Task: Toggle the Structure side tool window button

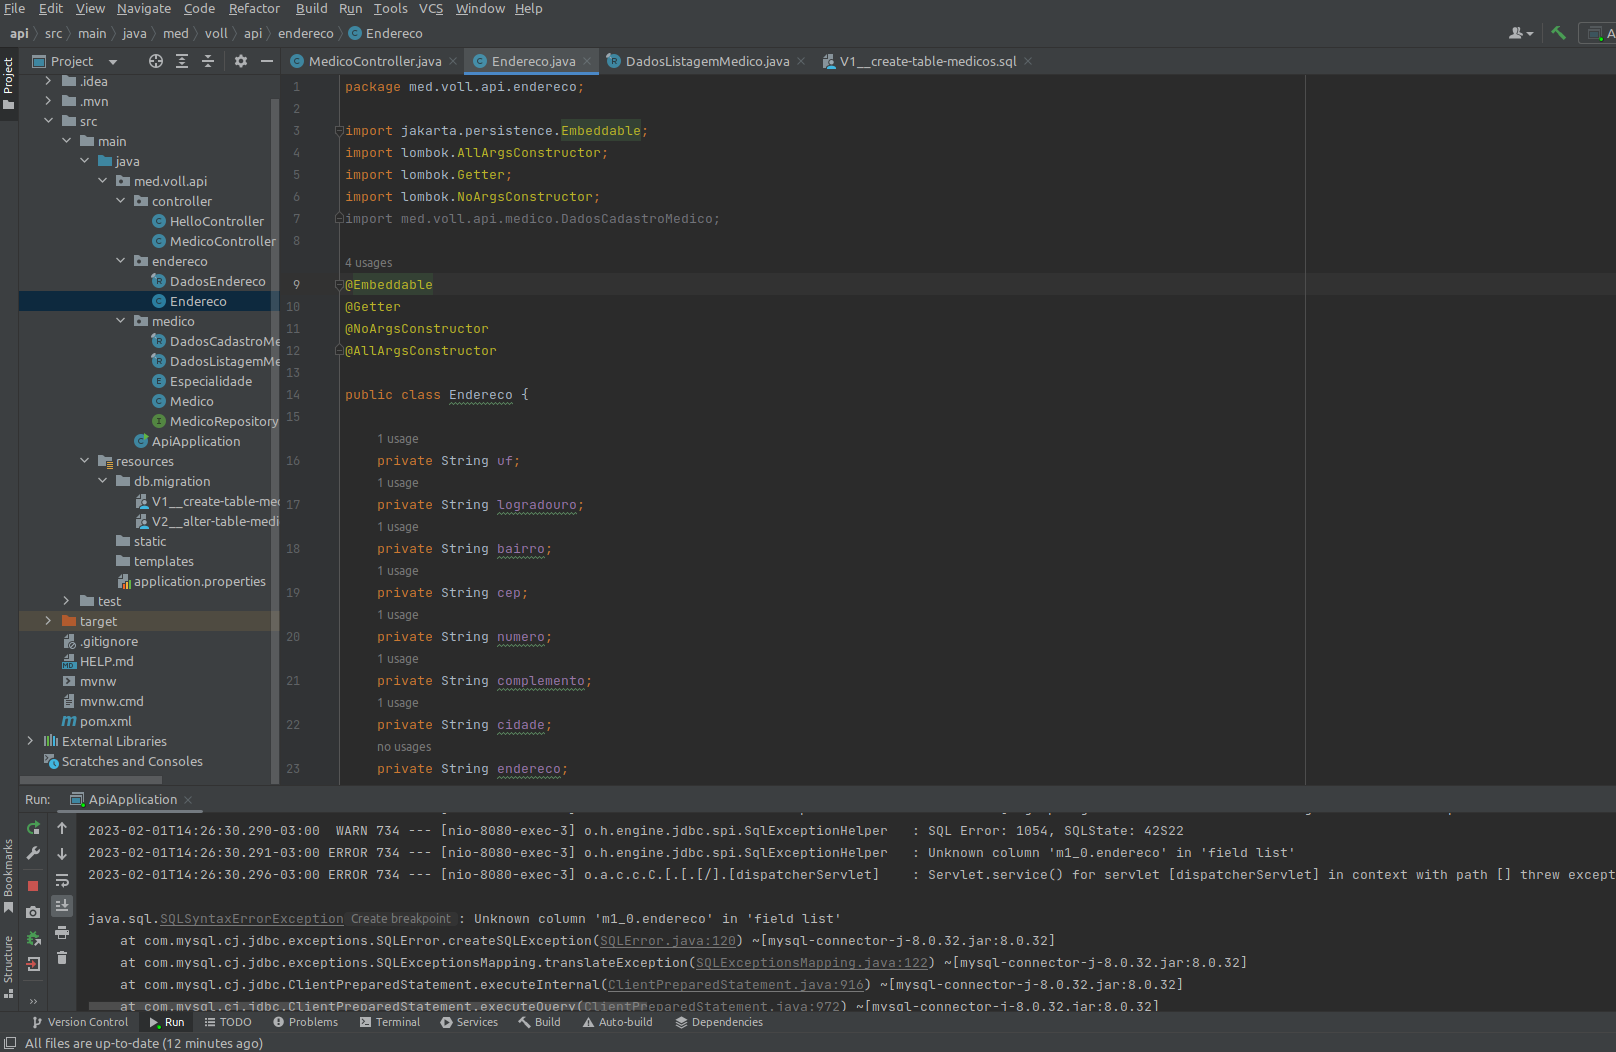Action: [9, 966]
